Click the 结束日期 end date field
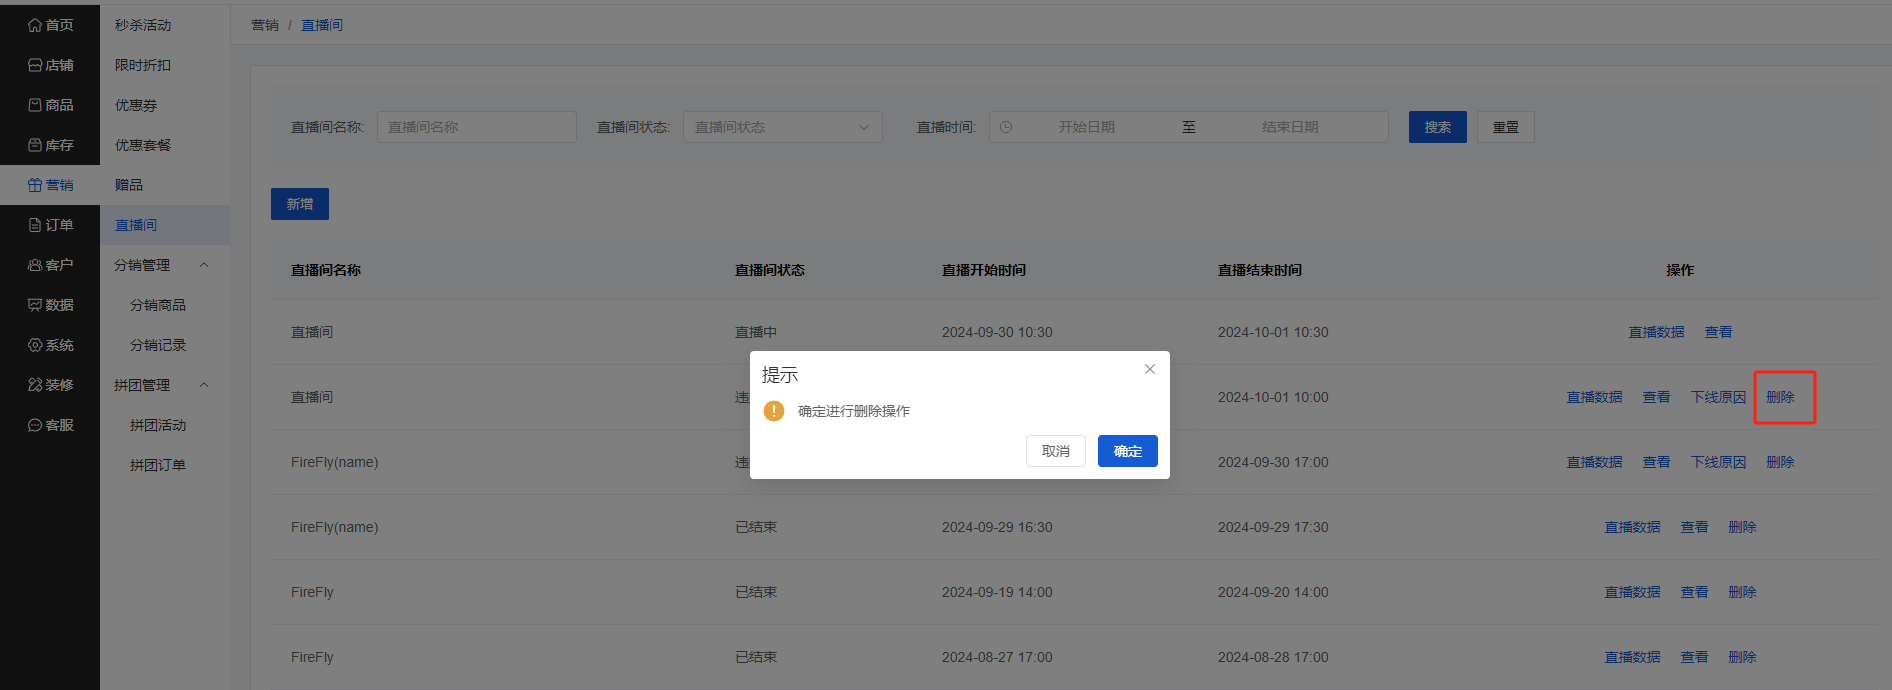 [x=1290, y=127]
